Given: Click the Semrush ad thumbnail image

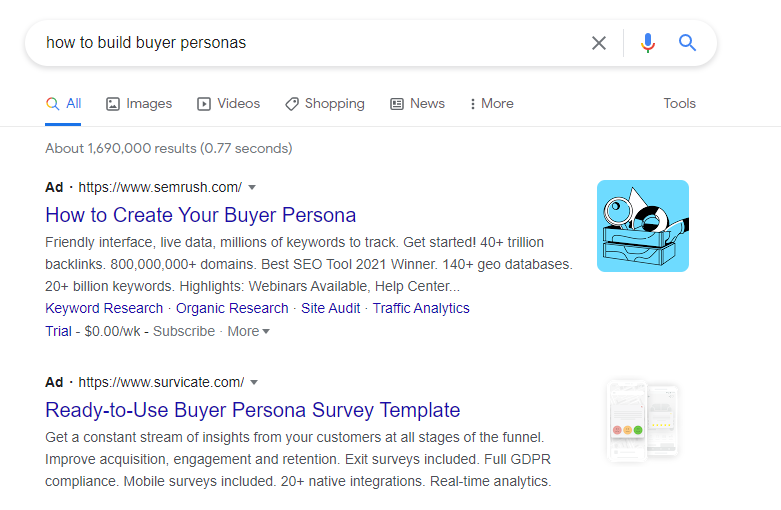Looking at the screenshot, I should (x=642, y=226).
